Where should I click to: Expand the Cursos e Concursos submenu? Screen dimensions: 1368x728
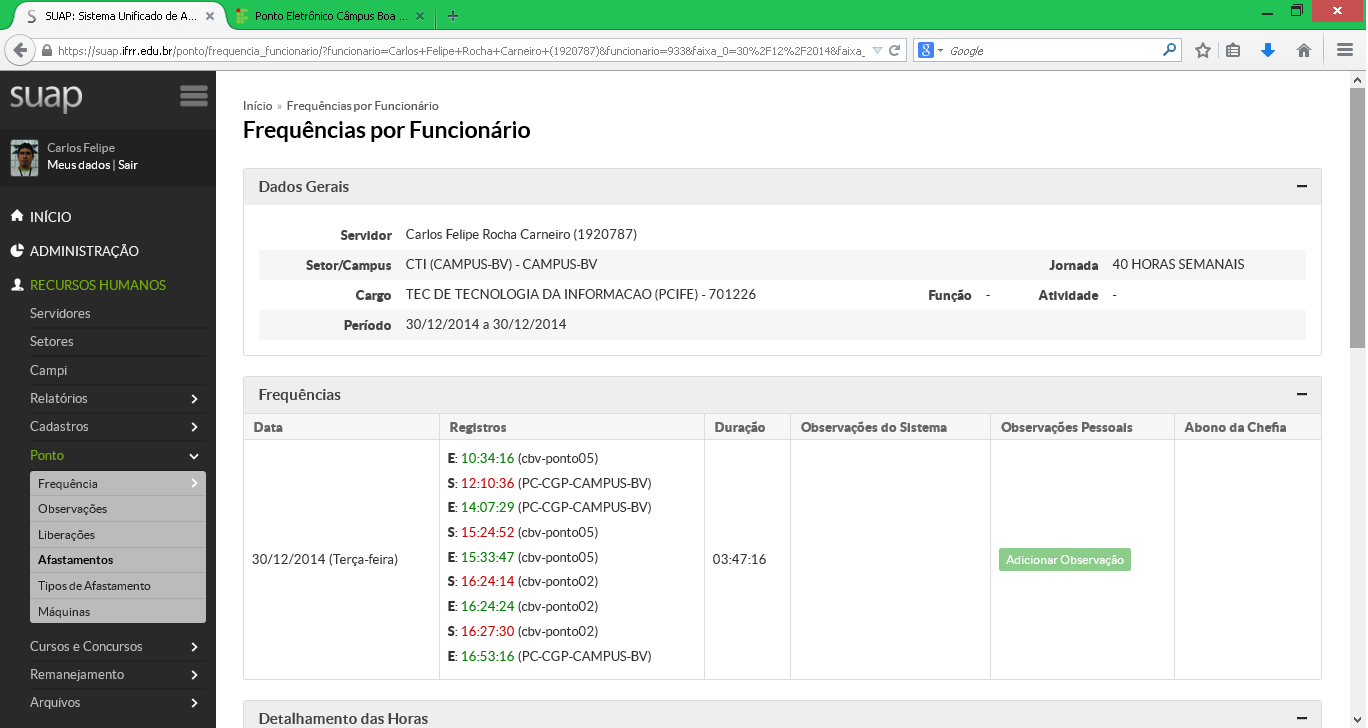pos(194,647)
